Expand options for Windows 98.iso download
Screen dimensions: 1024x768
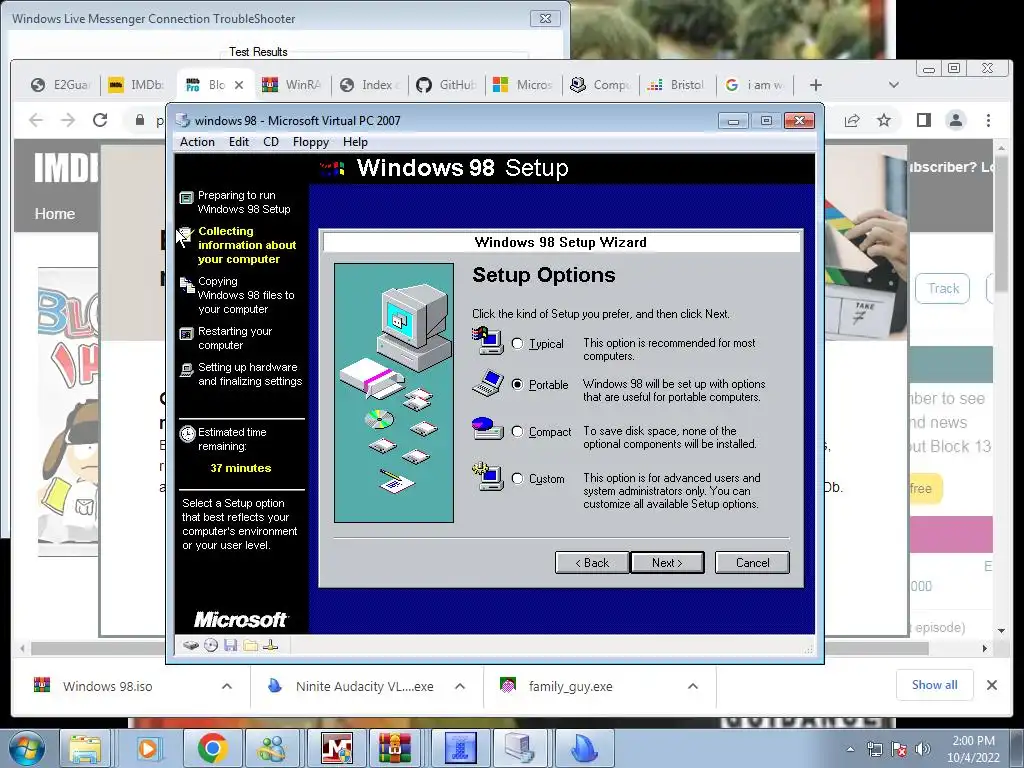tap(227, 686)
